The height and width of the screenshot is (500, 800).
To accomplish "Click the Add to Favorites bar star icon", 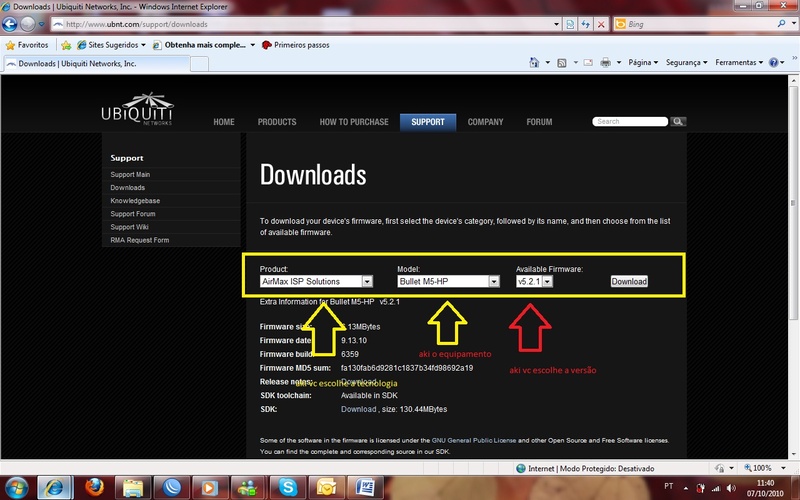I will click(66, 45).
